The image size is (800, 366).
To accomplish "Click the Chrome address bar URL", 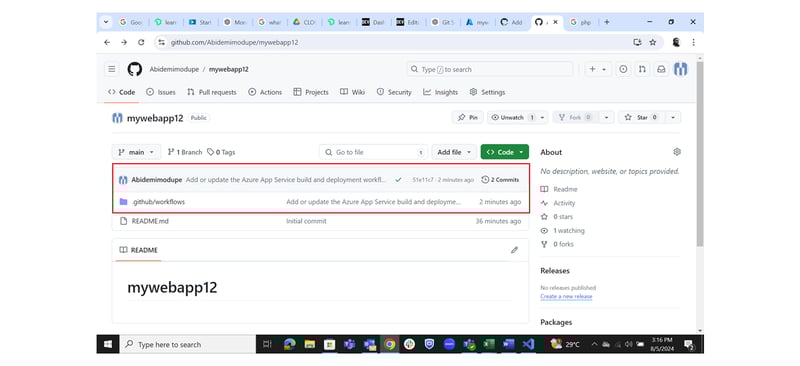I will point(234,42).
